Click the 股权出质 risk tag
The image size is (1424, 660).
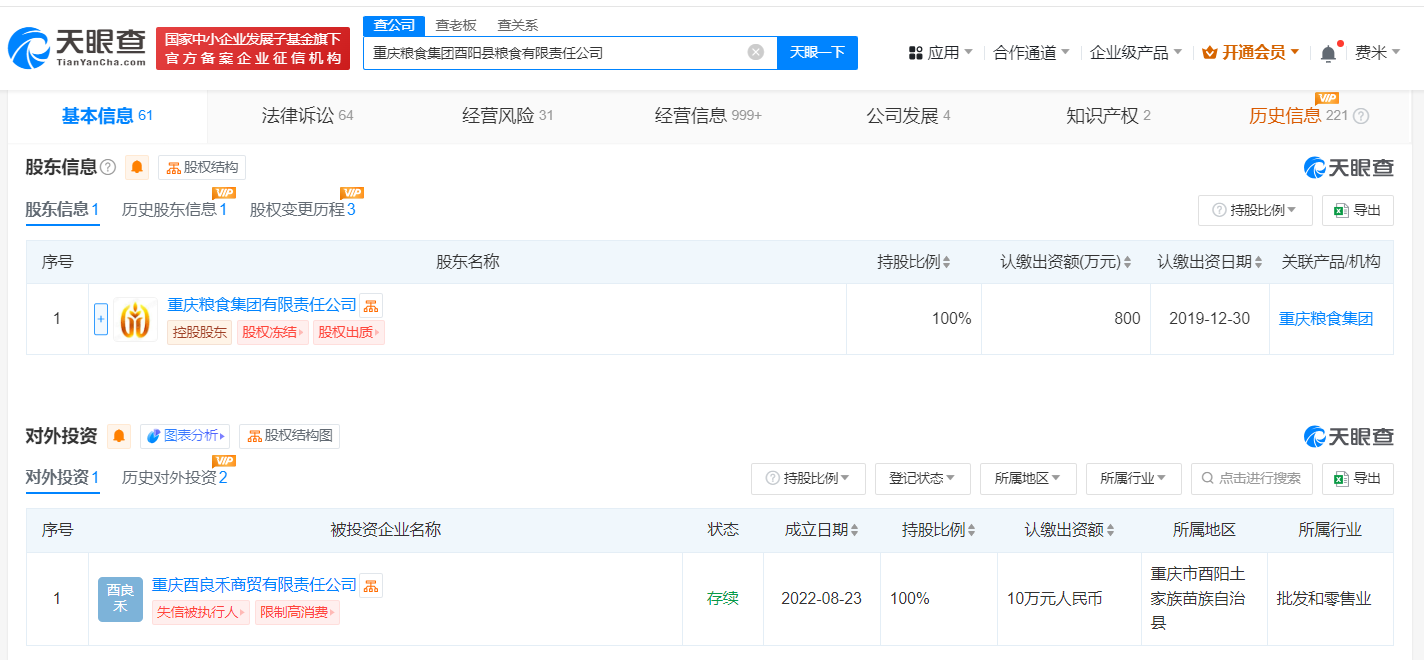pos(349,333)
